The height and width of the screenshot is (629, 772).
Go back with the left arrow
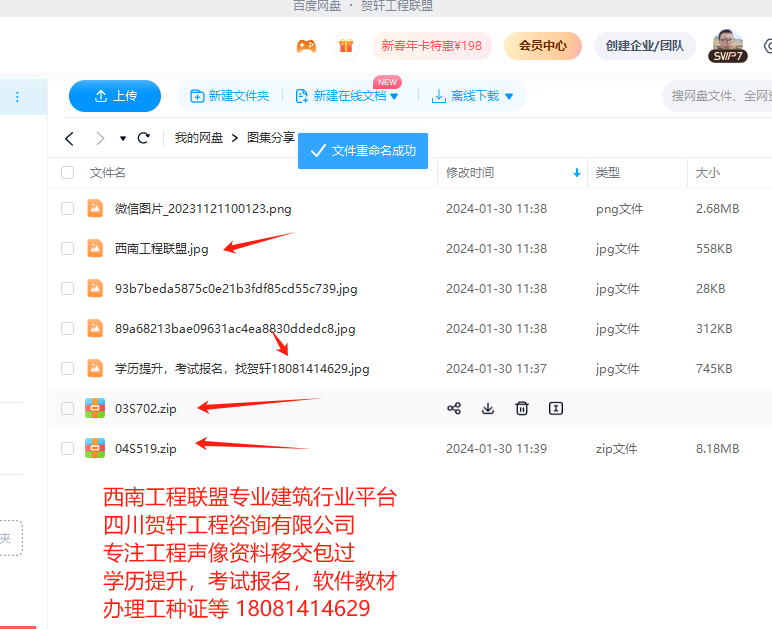click(x=69, y=138)
